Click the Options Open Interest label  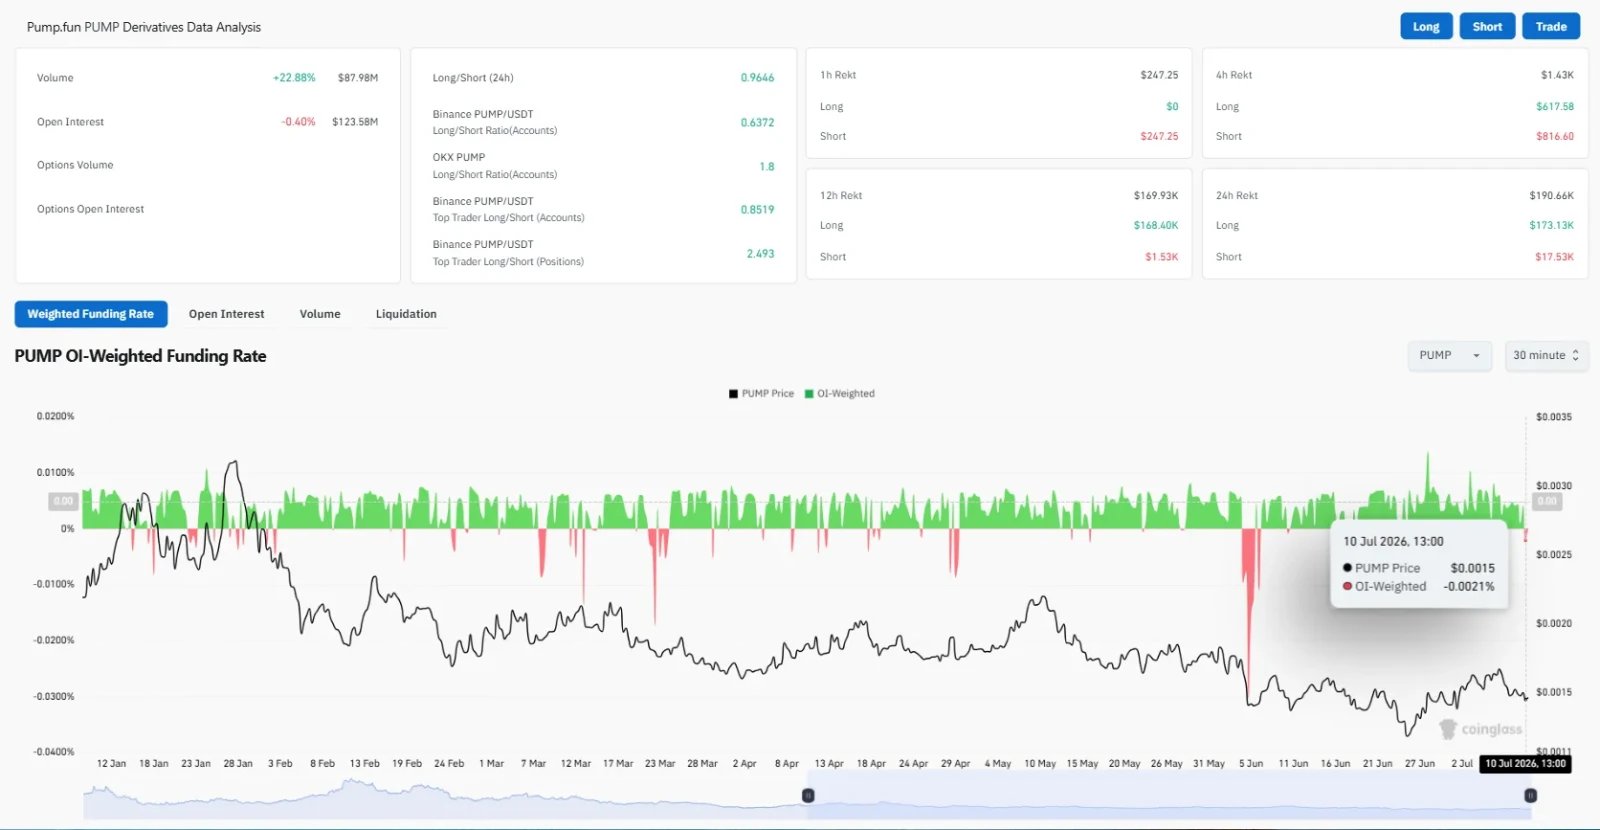click(x=91, y=209)
